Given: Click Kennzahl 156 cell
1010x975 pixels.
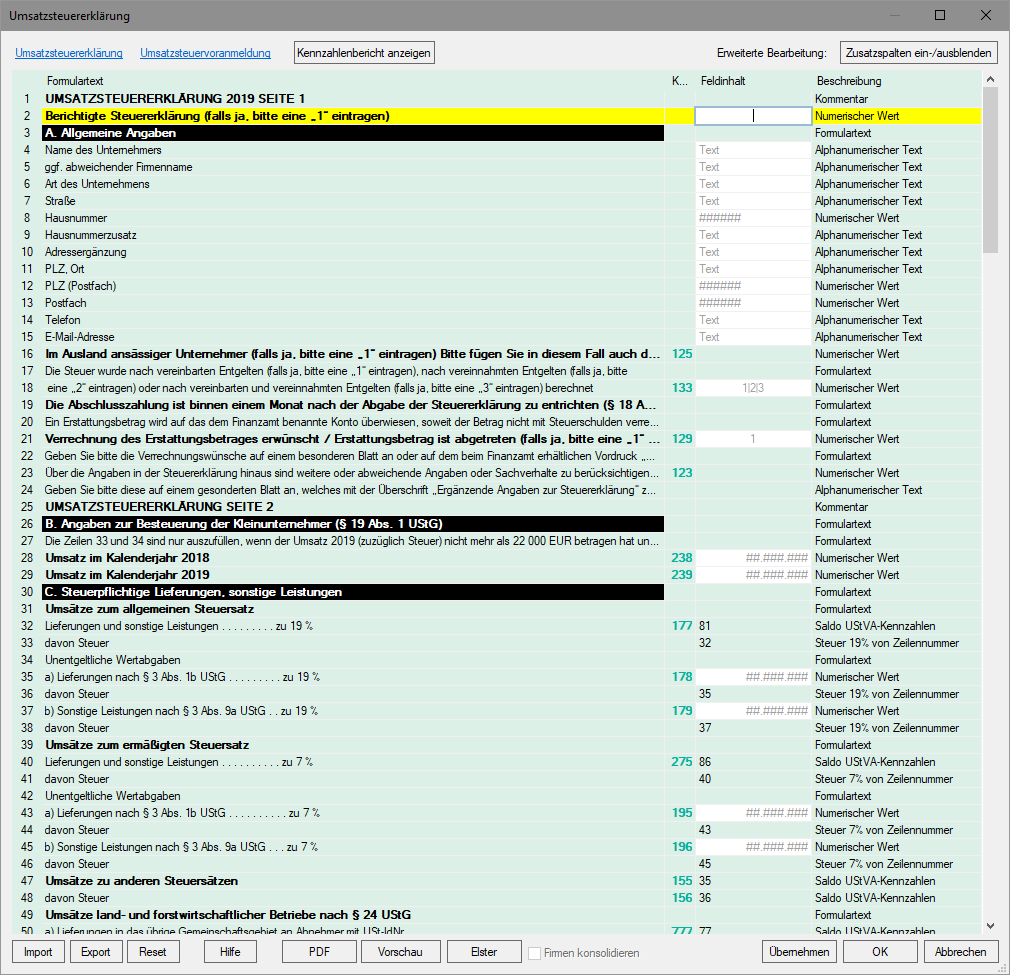Looking at the screenshot, I should click(681, 898).
